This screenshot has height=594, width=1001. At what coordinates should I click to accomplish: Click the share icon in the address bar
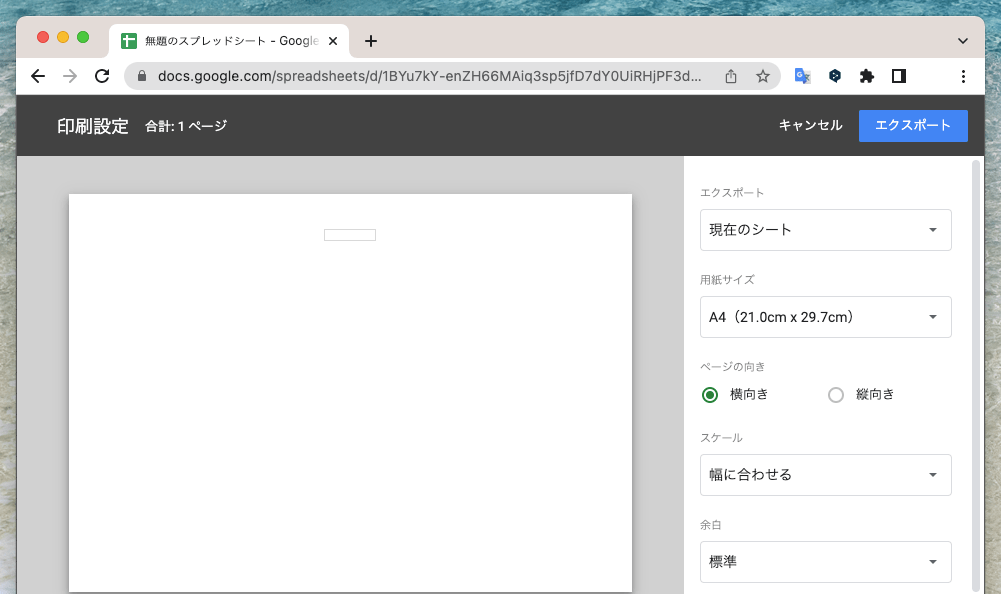[731, 76]
